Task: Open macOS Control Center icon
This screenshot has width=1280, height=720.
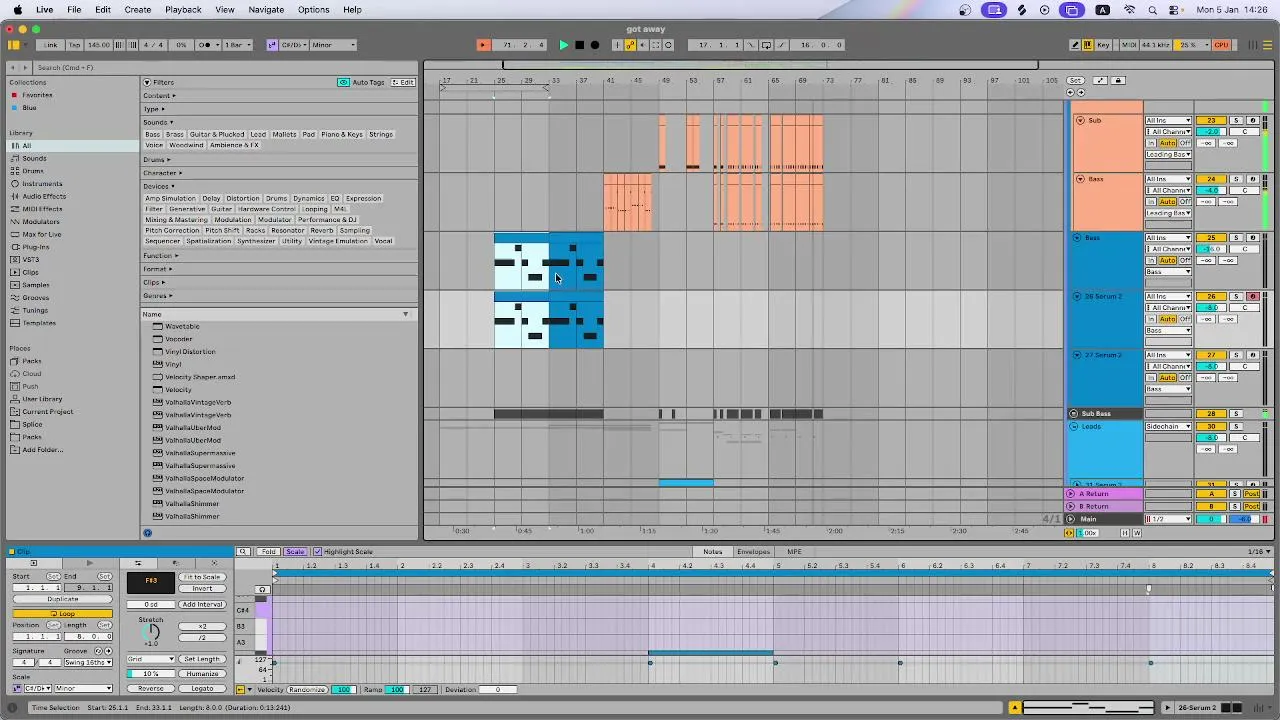Action: coord(1176,10)
